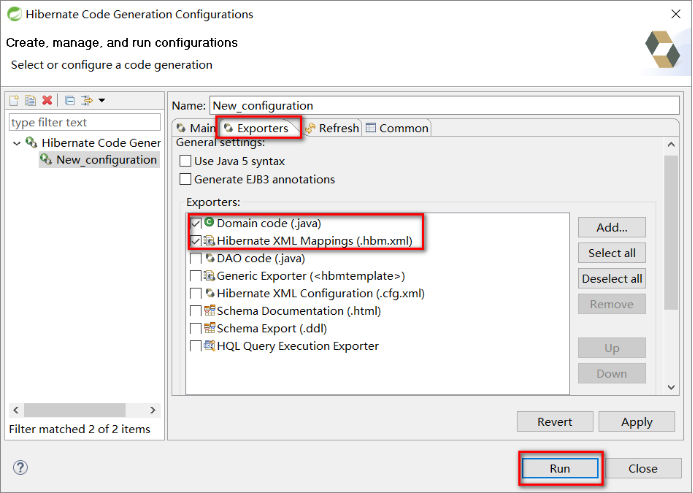This screenshot has width=693, height=493.
Task: Click the Deselect all button
Action: pyautogui.click(x=612, y=279)
